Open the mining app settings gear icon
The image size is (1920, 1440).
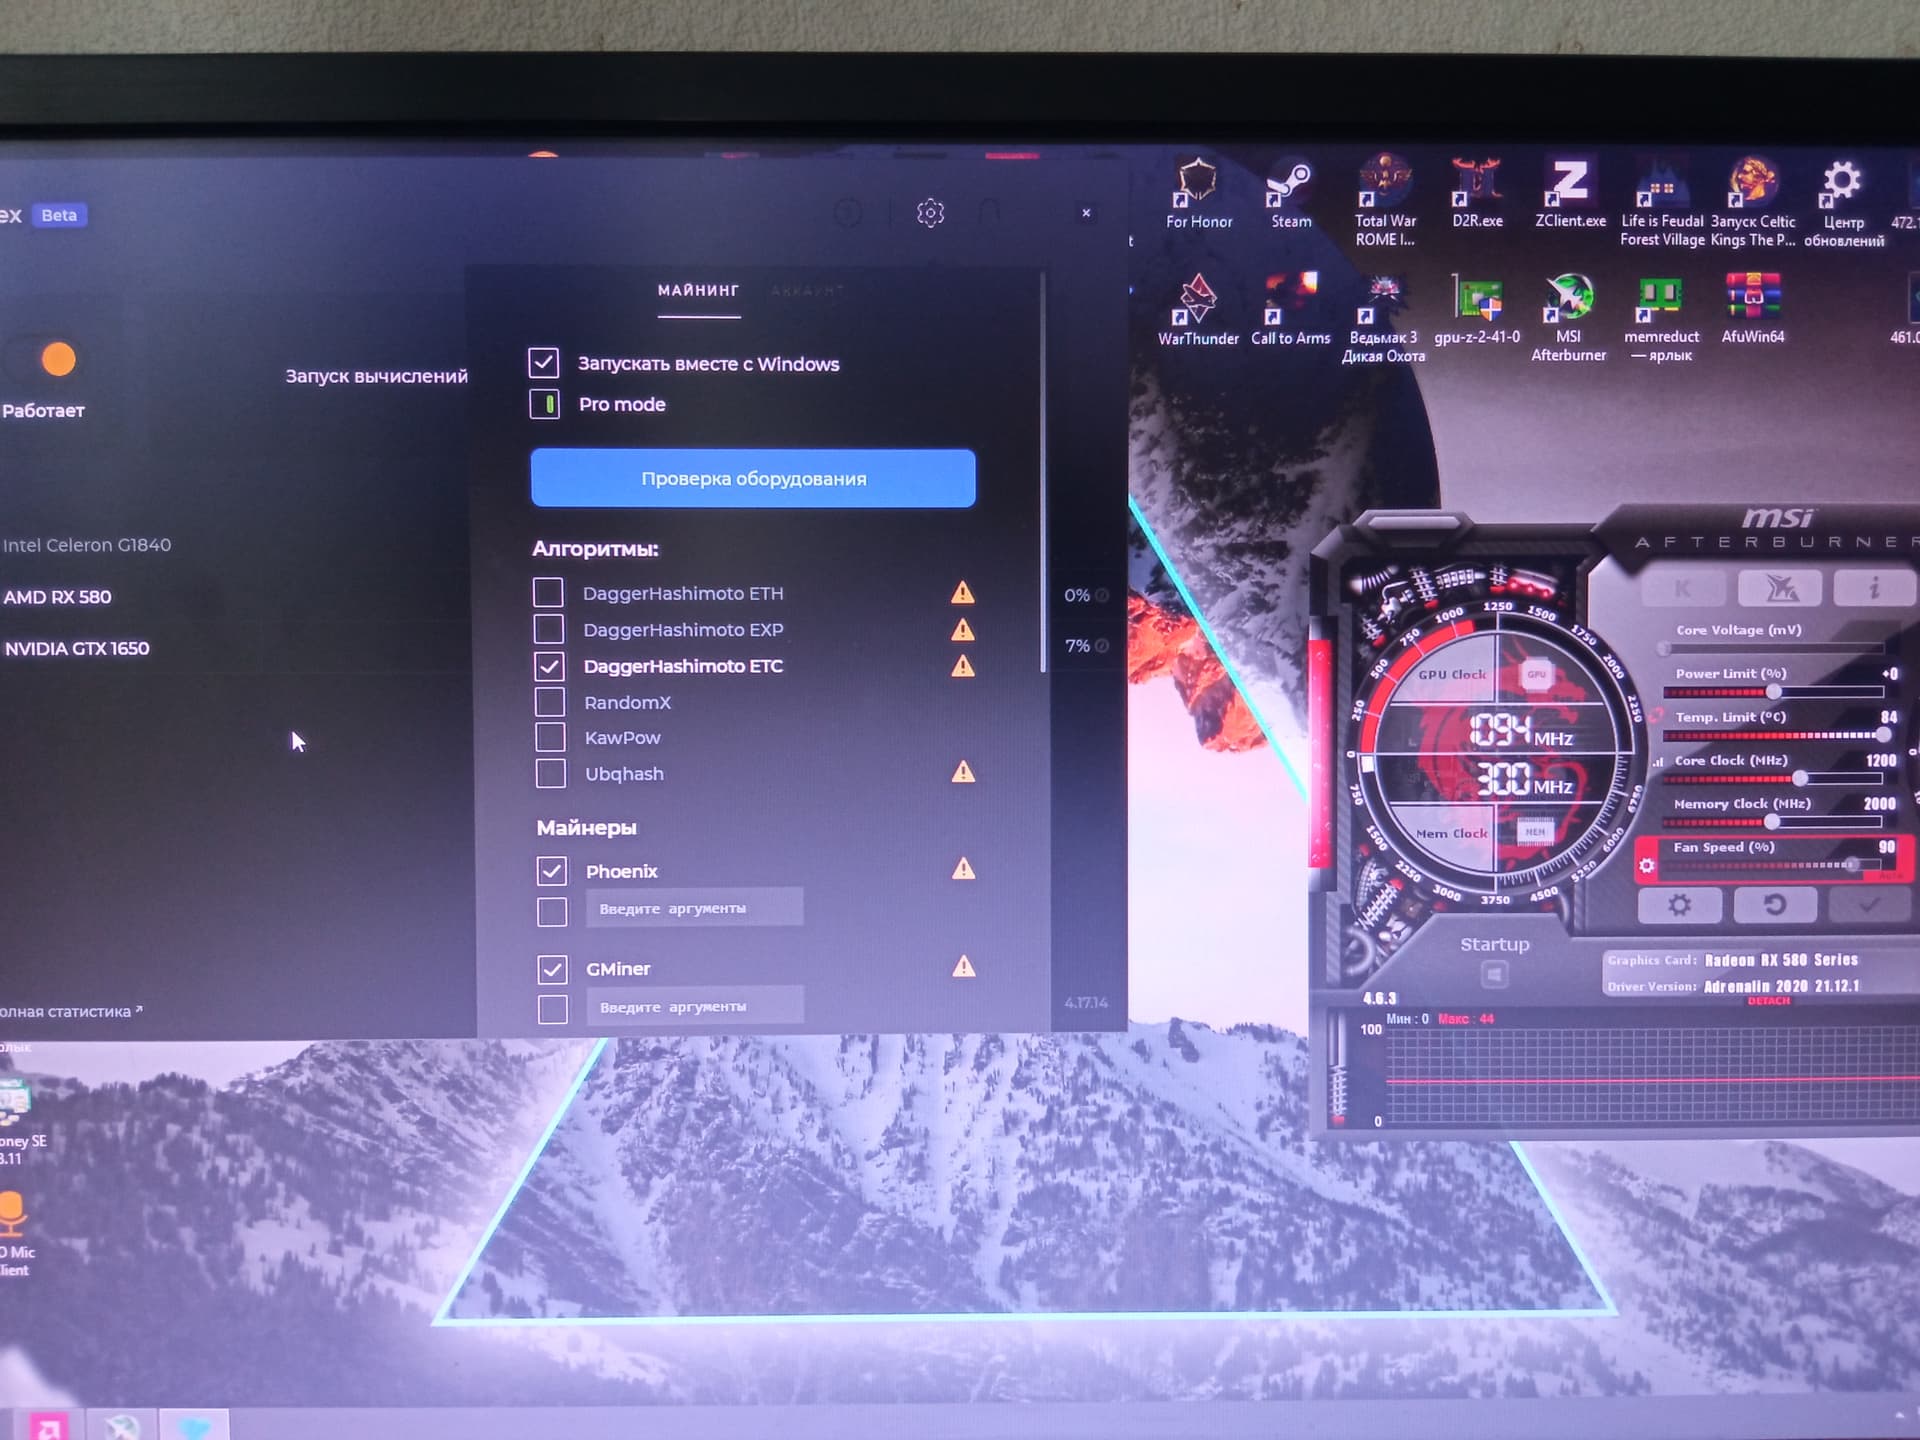(930, 213)
